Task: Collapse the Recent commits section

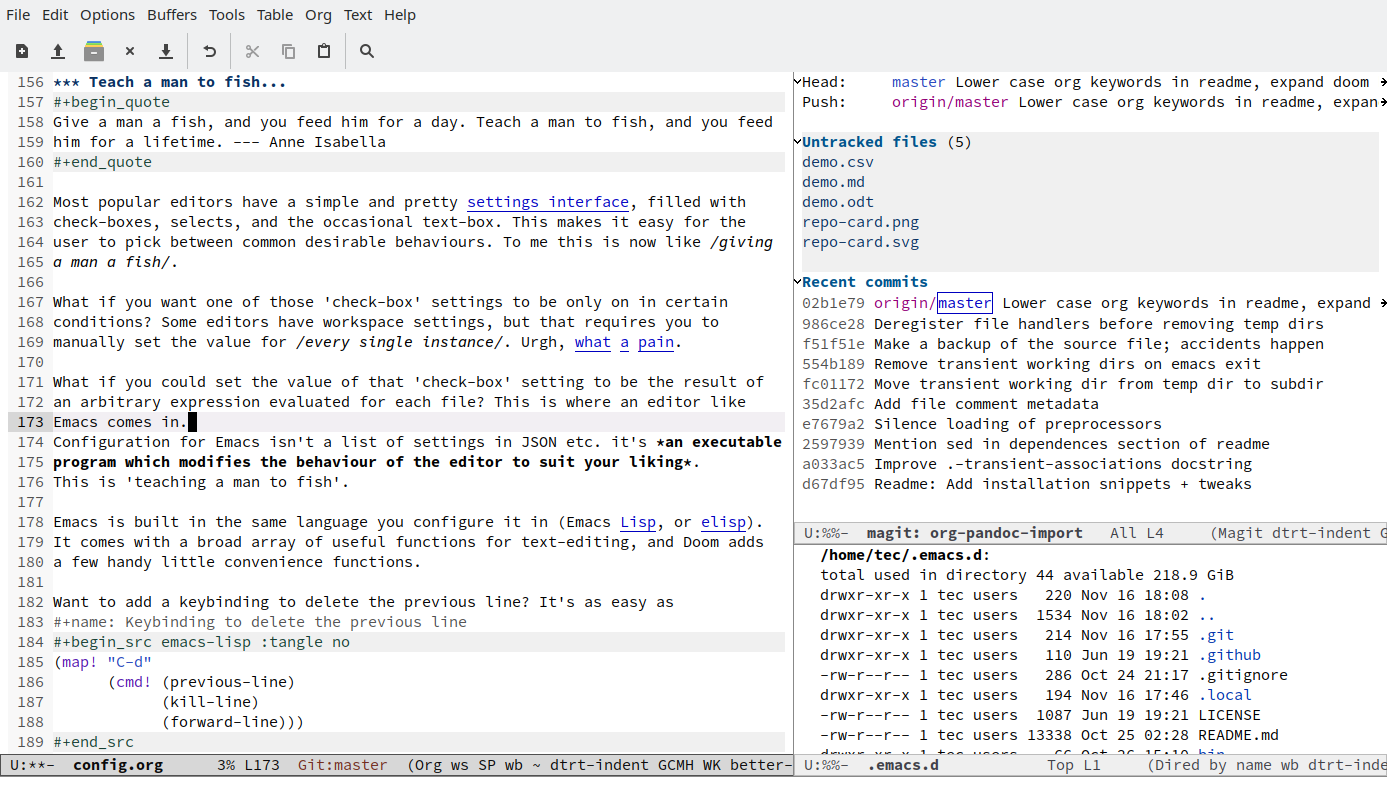Action: coord(796,281)
